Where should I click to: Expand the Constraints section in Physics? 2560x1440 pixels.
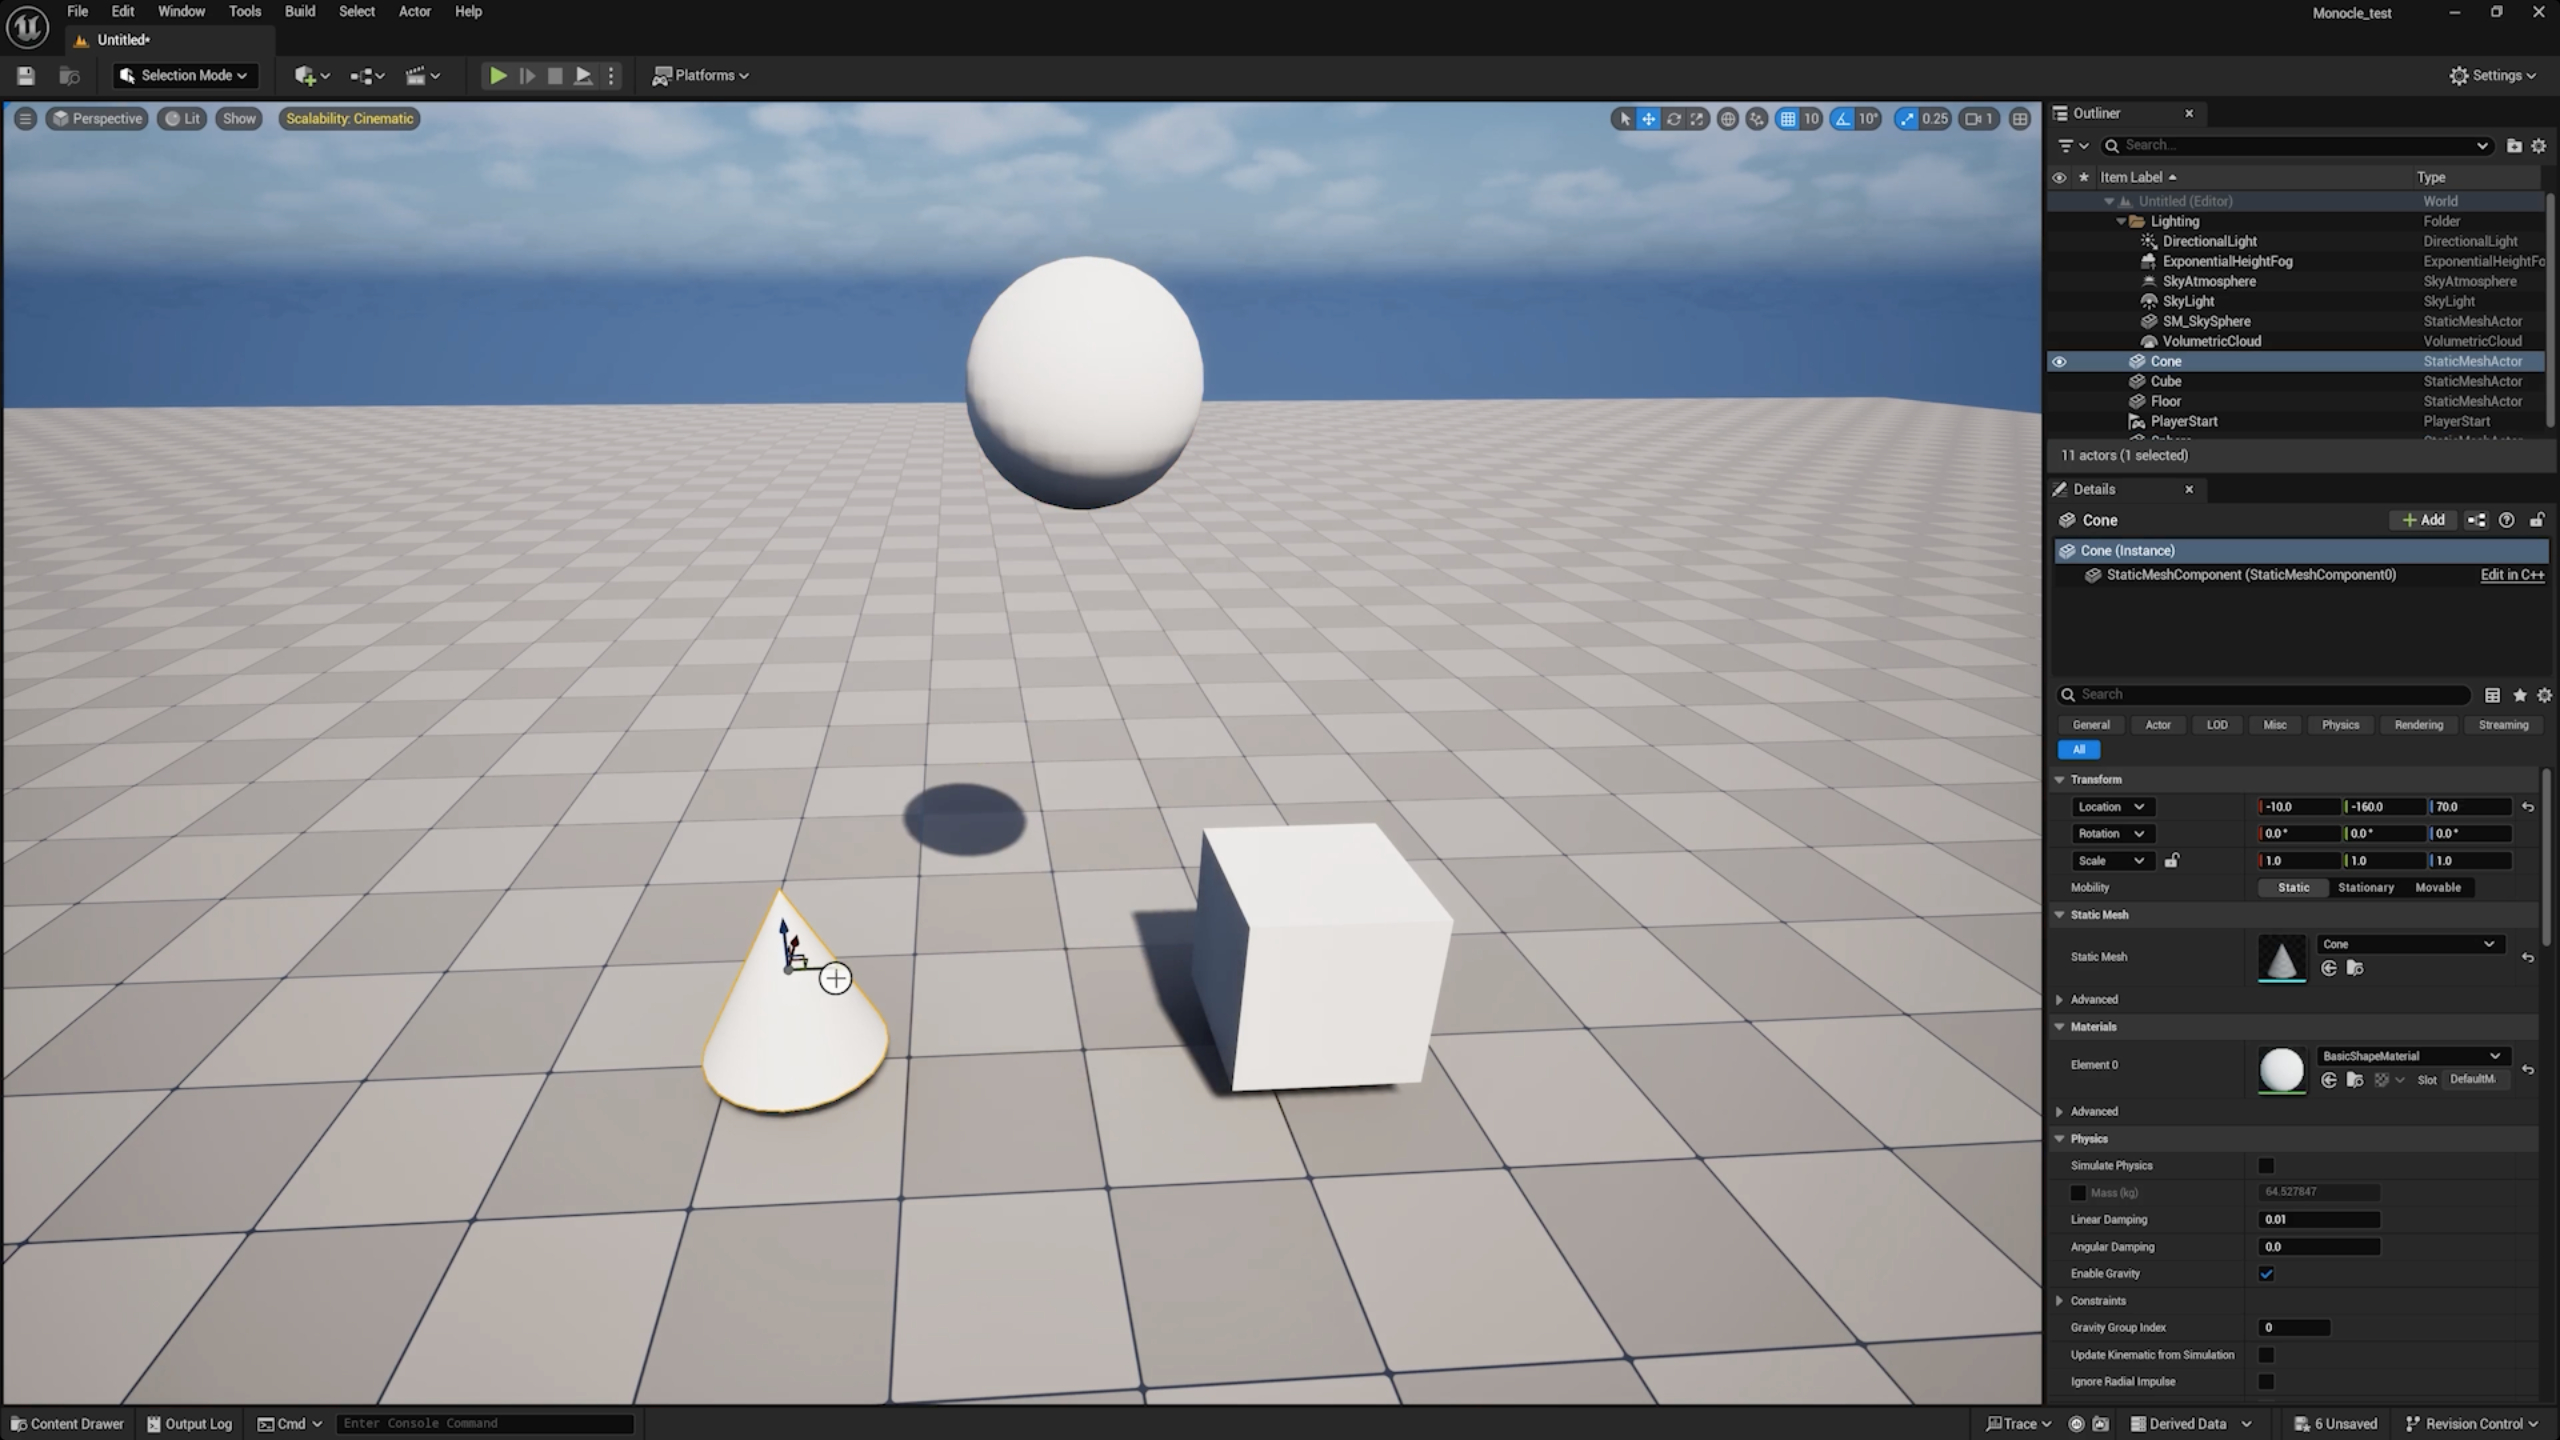click(x=2060, y=1300)
